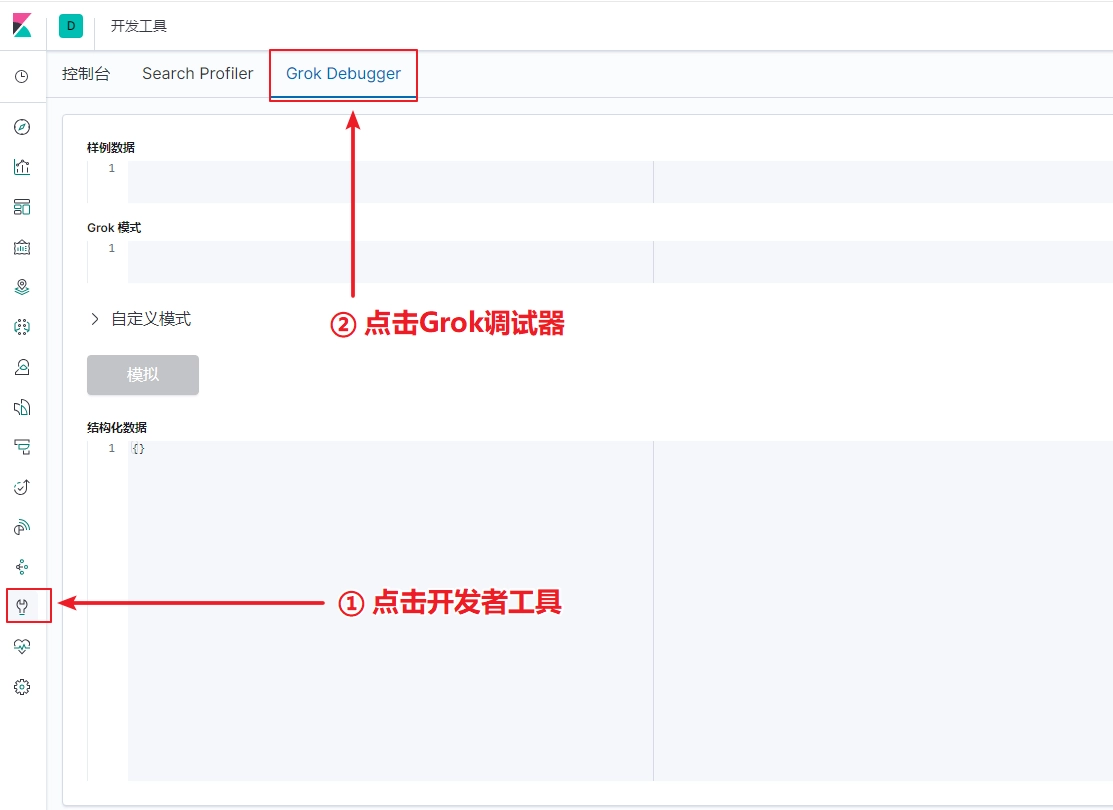Screen dimensions: 1113x810
Task: Open the D space avatar
Action: 71,26
